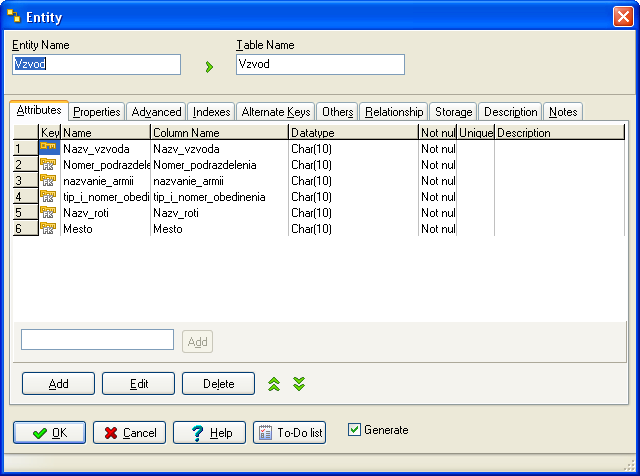Screen dimensions: 640x476
Task: Click Not null cell in nazvanie_armii row
Action: point(438,180)
